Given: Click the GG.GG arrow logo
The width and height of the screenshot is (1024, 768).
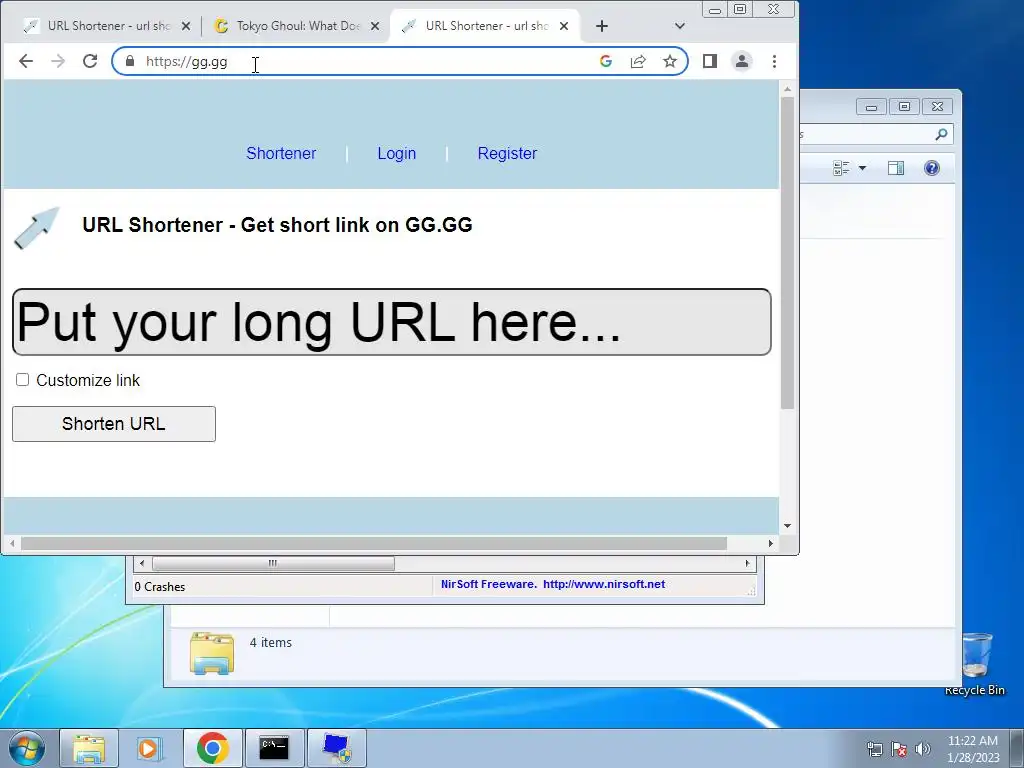Looking at the screenshot, I should click(x=37, y=227).
